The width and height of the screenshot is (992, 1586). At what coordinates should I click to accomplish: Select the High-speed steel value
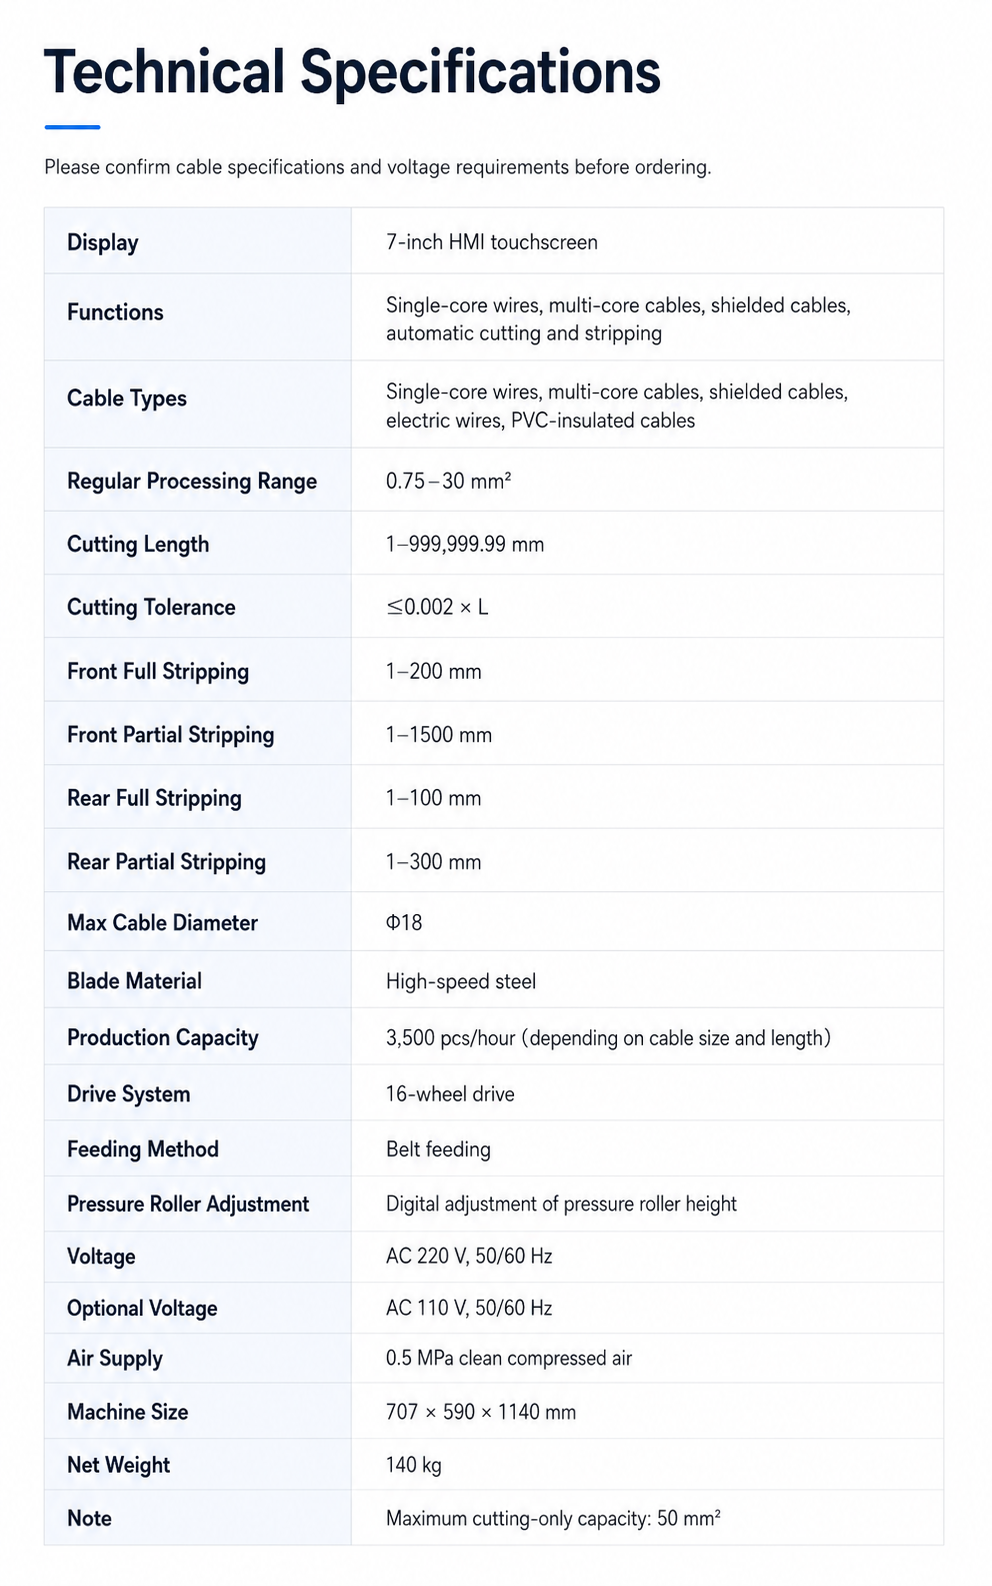coord(461,981)
